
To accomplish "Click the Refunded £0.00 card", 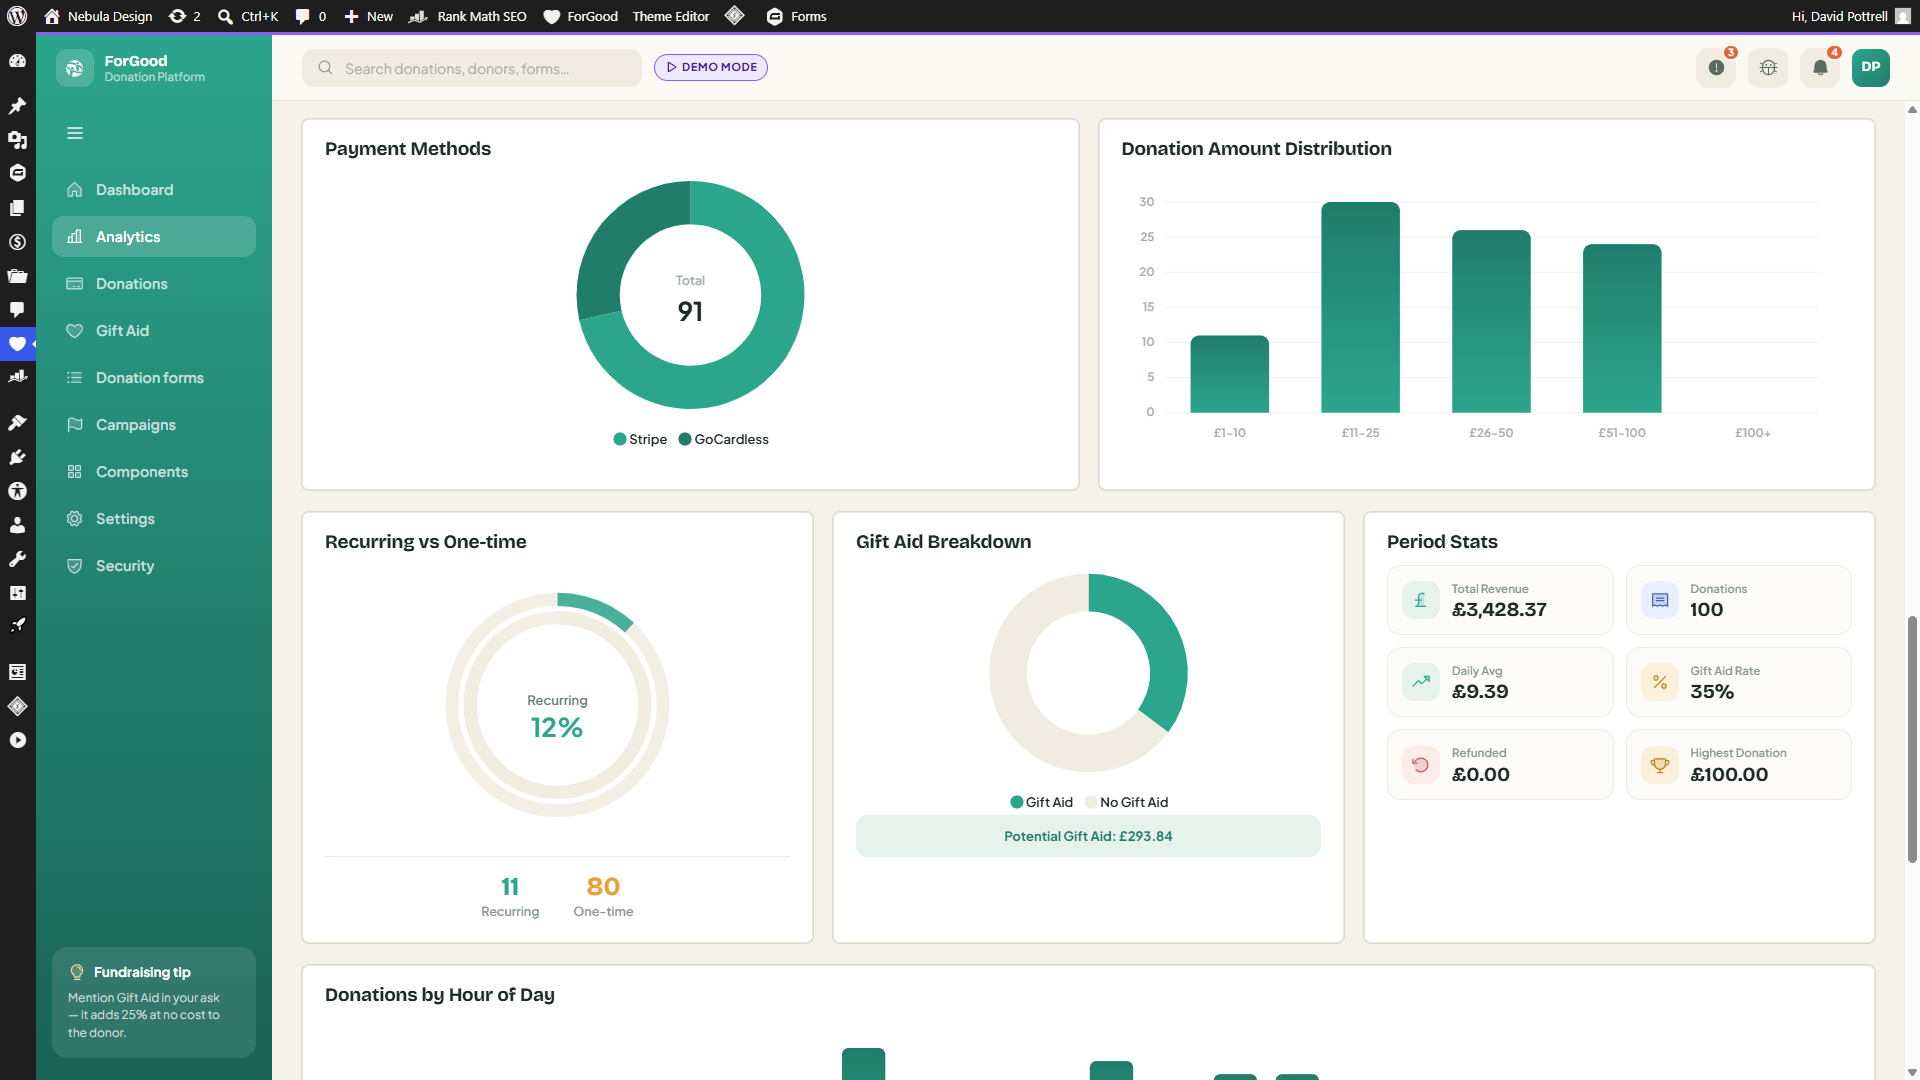I will (1500, 765).
